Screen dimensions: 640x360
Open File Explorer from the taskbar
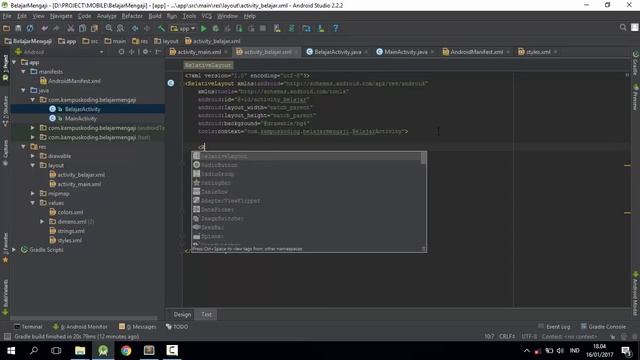pos(80,351)
